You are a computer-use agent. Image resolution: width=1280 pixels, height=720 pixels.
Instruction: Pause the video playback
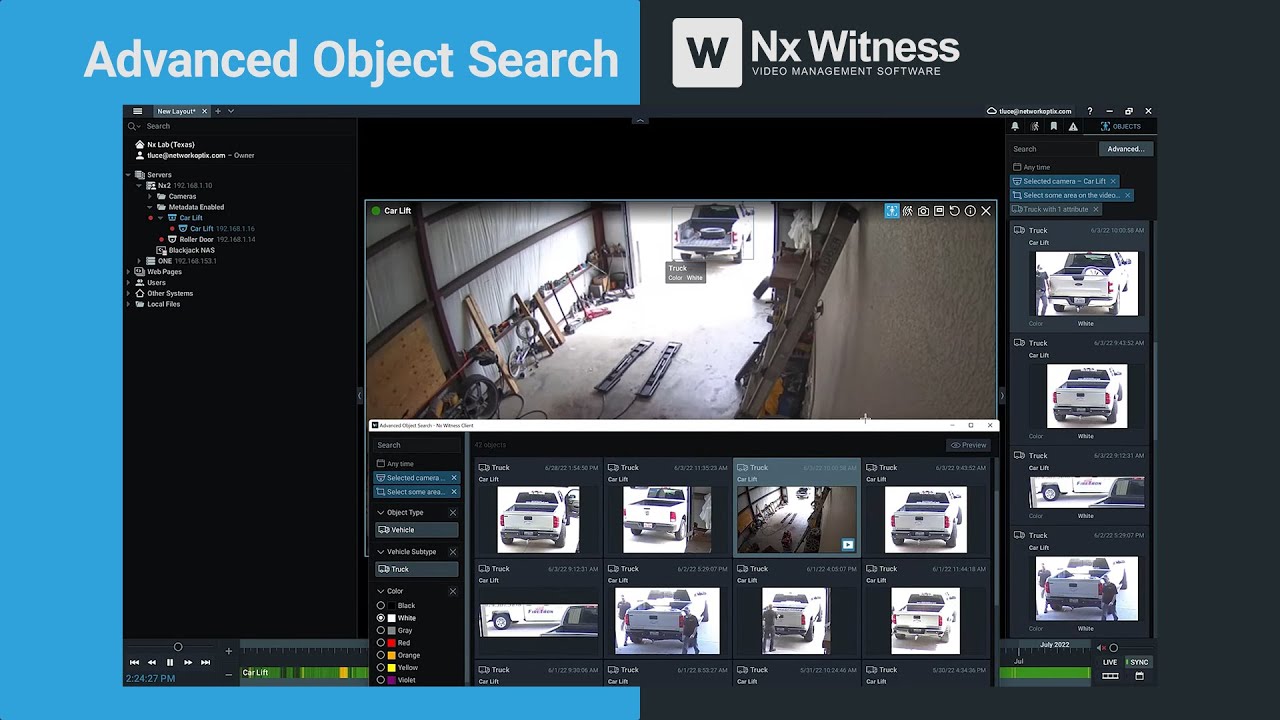(170, 662)
